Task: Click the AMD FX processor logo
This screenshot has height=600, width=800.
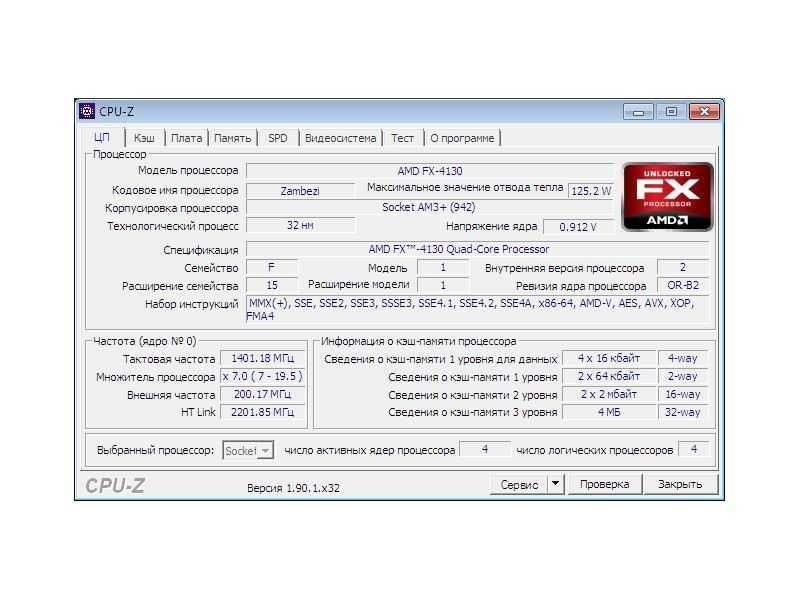Action: (x=667, y=196)
